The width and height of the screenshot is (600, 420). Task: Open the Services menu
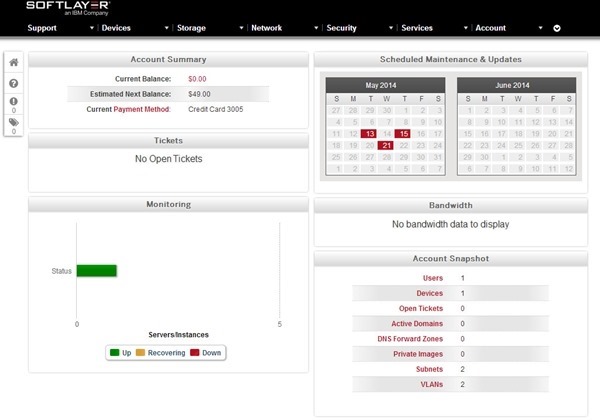417,28
